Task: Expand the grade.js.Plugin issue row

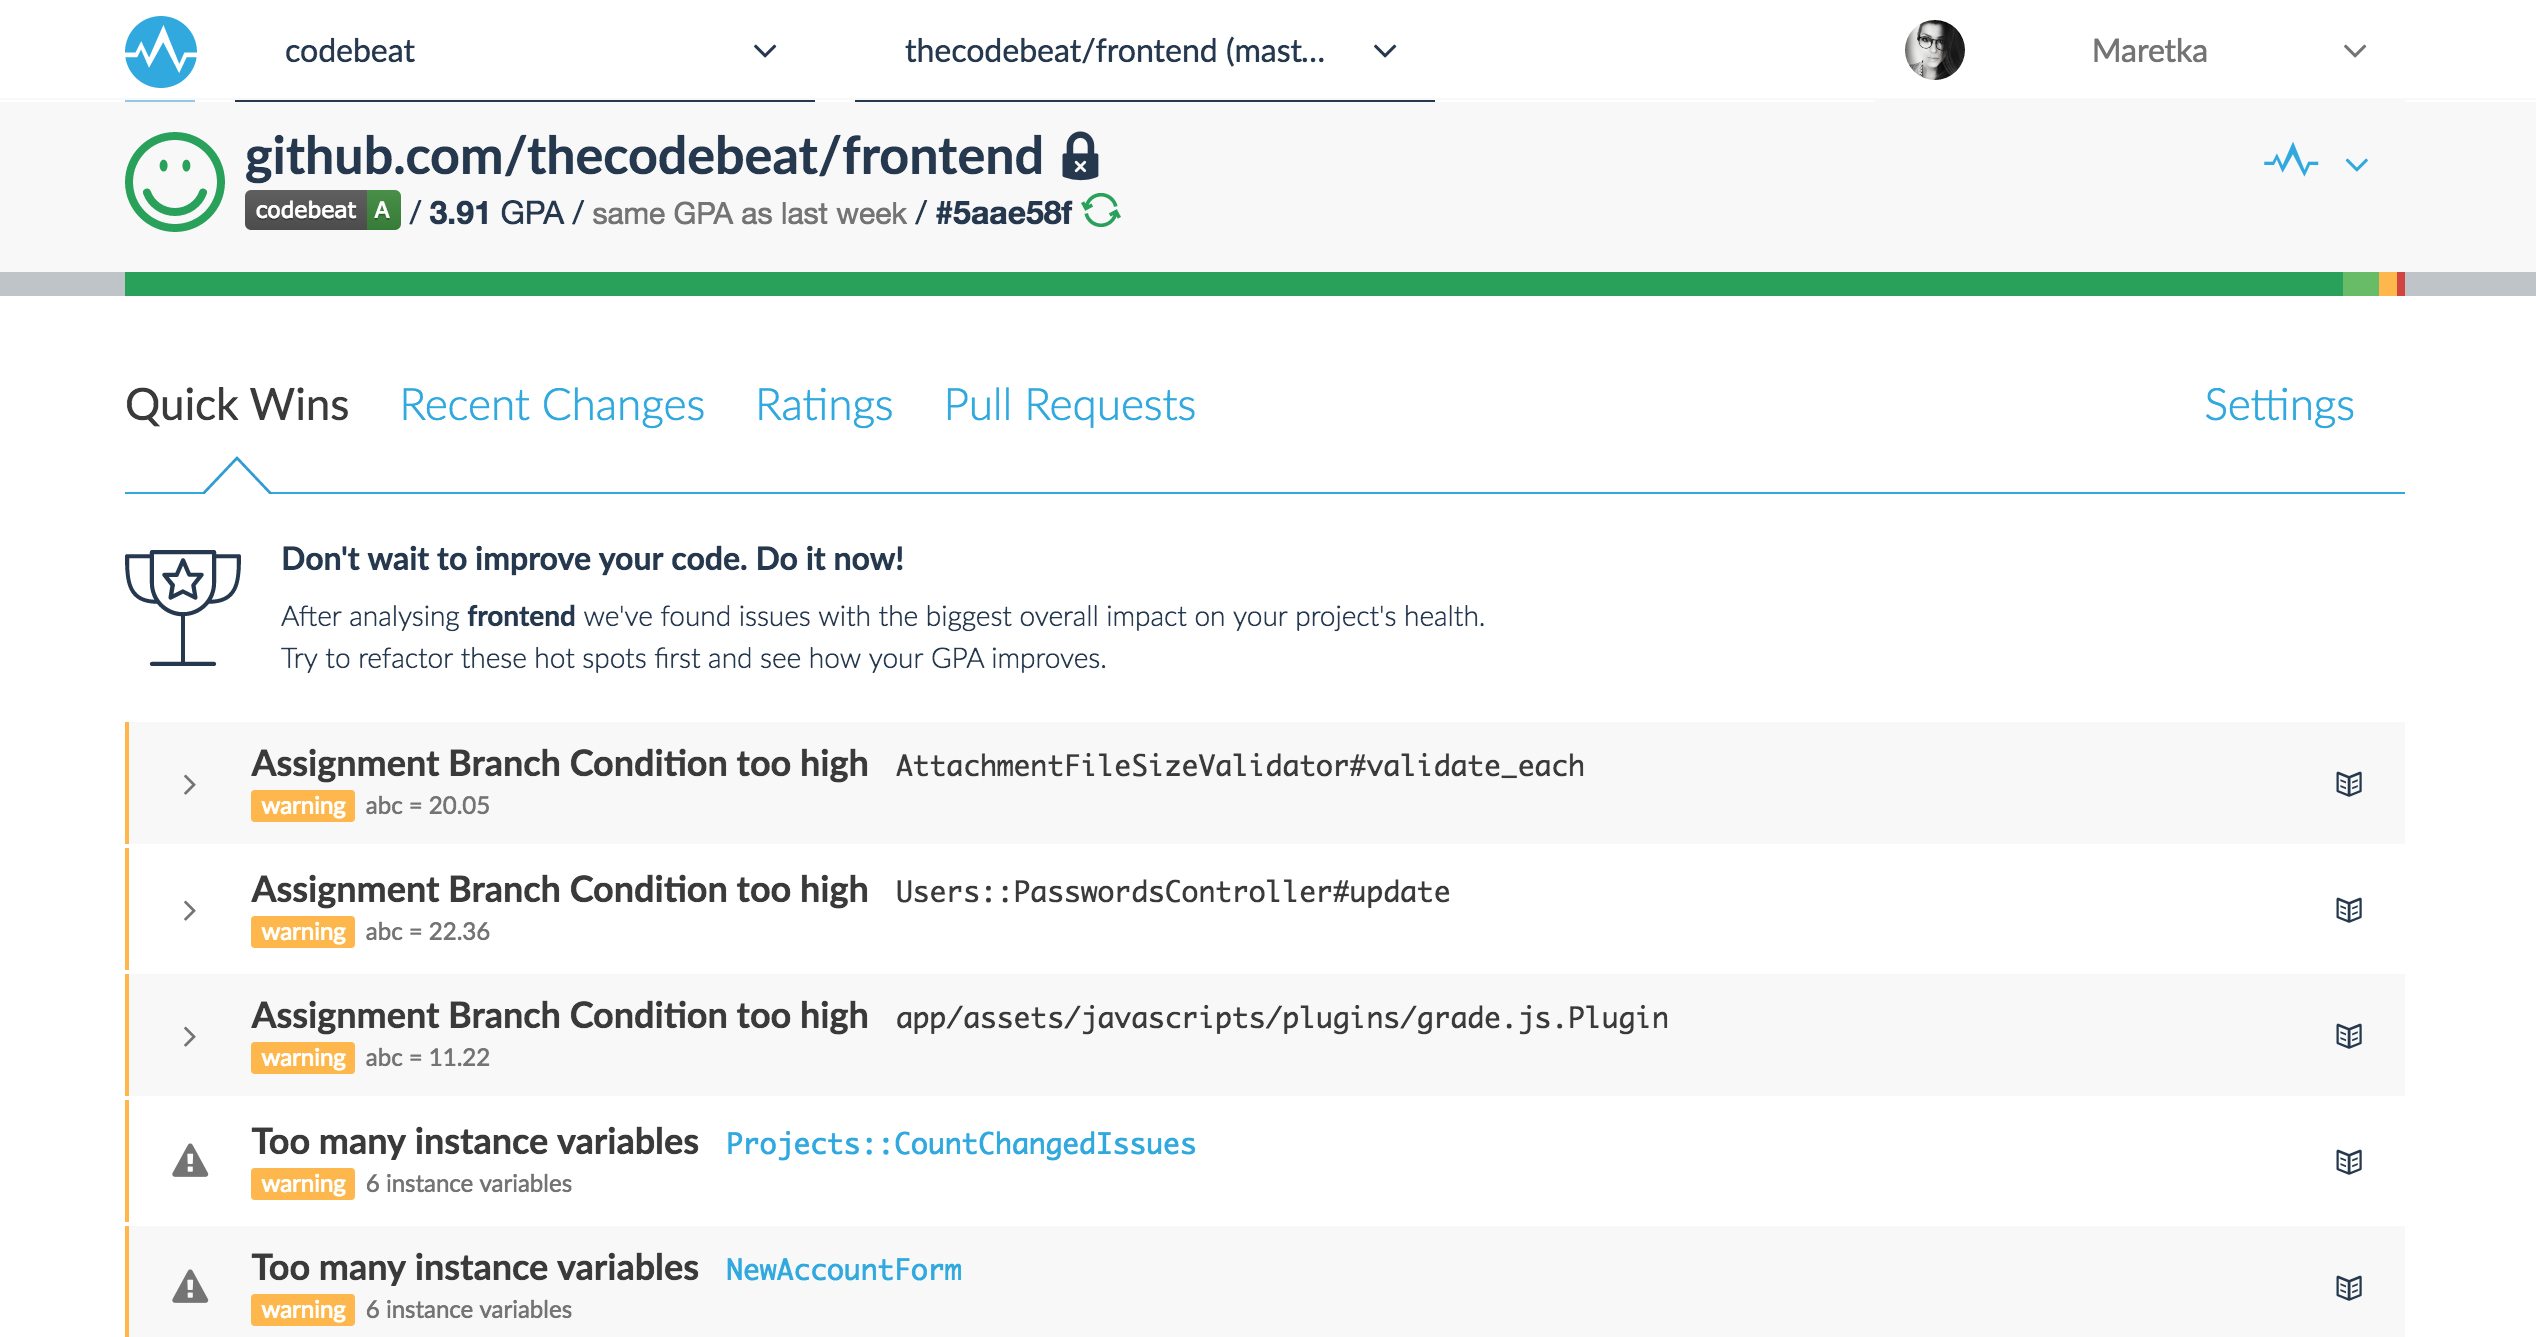Action: point(189,1036)
